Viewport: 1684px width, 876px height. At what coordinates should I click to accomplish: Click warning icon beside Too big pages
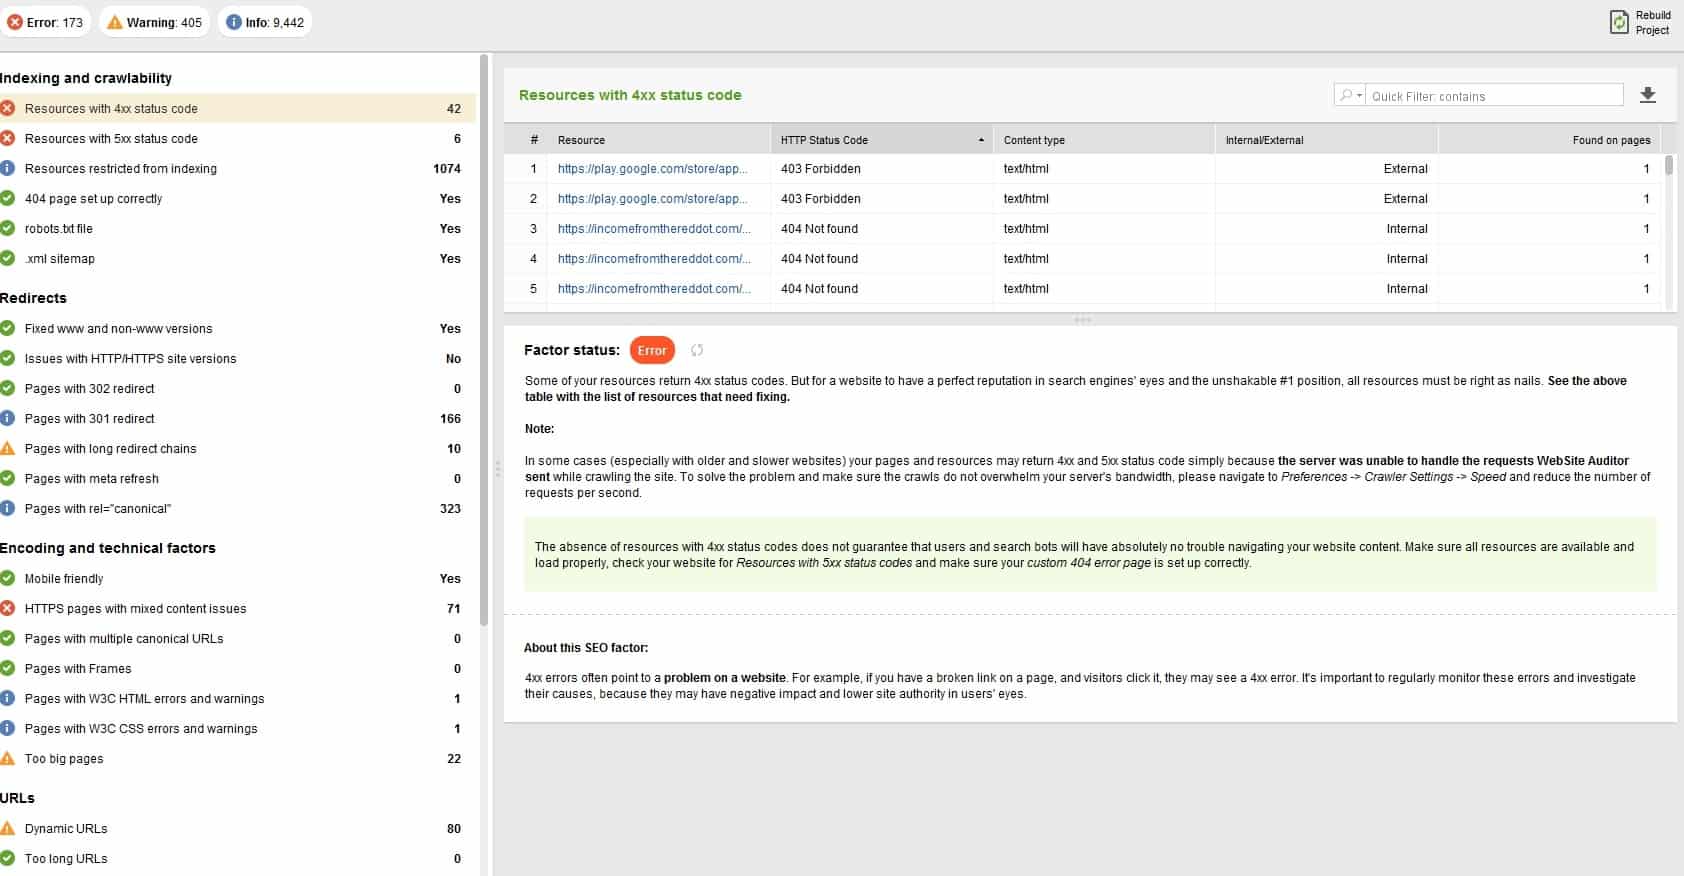click(x=8, y=758)
